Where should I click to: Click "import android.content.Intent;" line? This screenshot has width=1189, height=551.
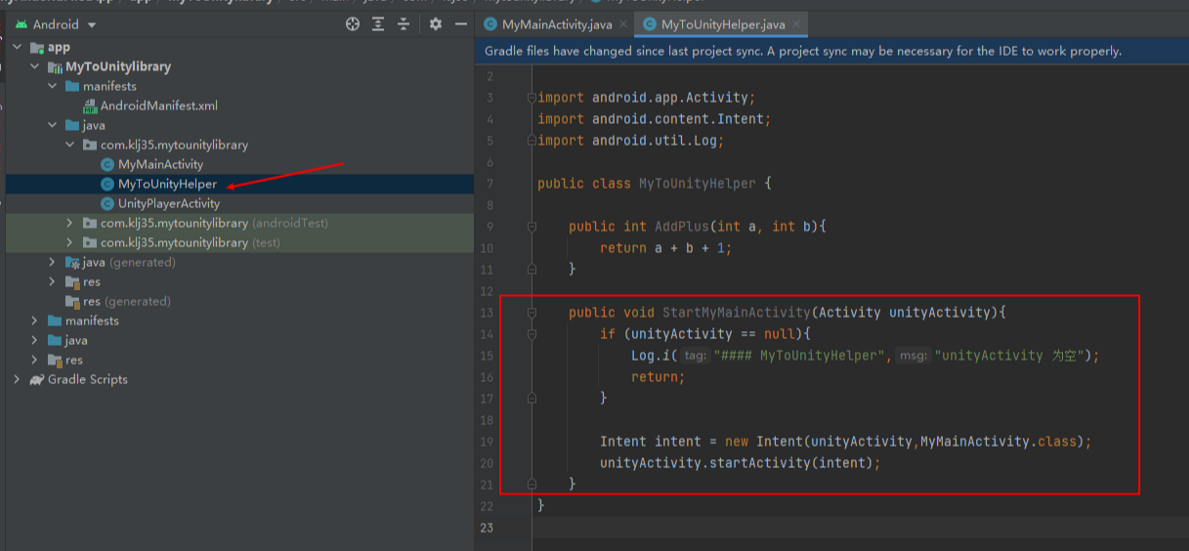point(654,119)
